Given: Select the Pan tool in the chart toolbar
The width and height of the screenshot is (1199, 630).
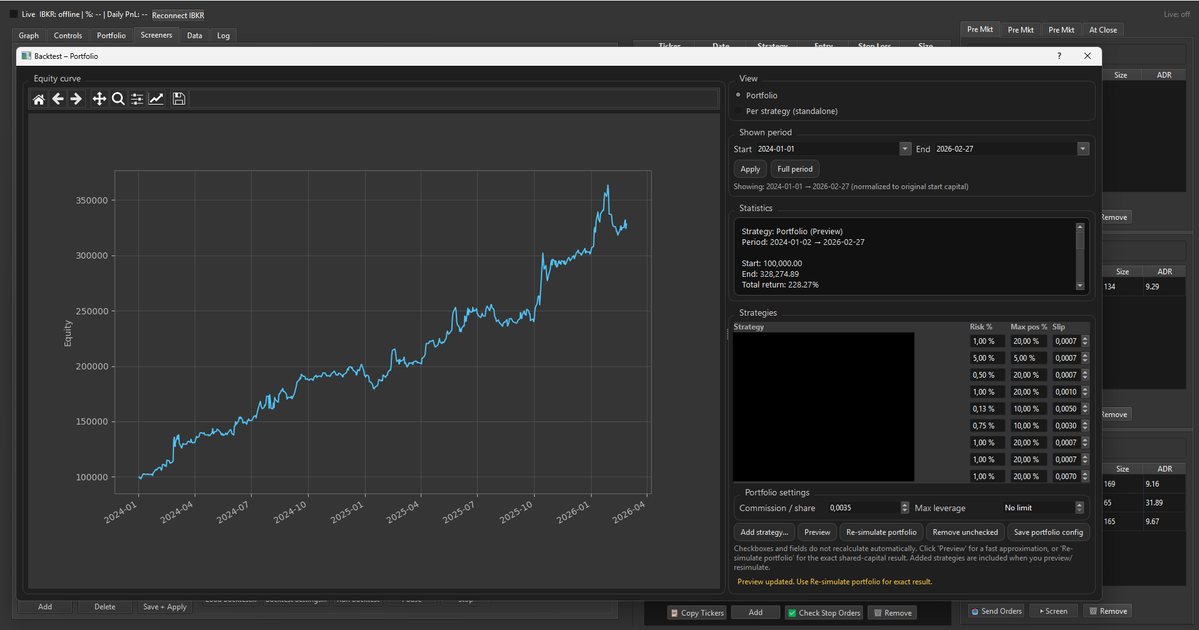Looking at the screenshot, I should pos(100,98).
